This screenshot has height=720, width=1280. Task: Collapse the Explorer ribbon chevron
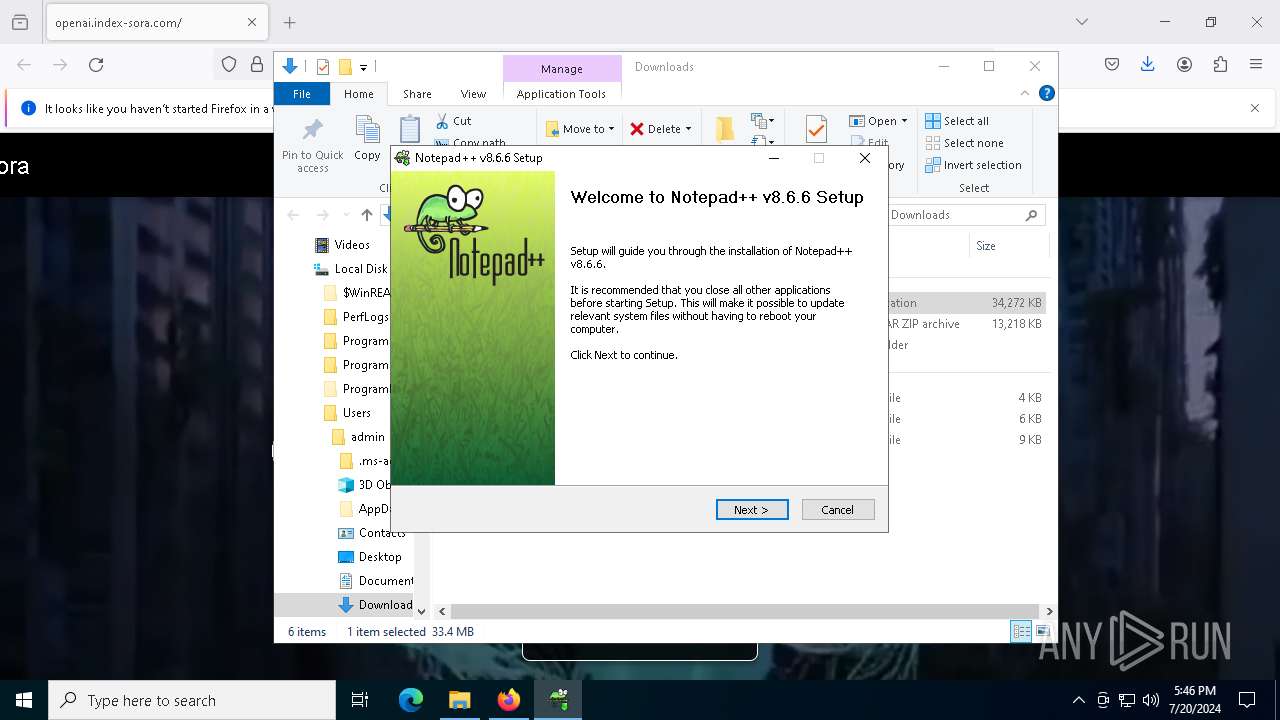point(1024,94)
